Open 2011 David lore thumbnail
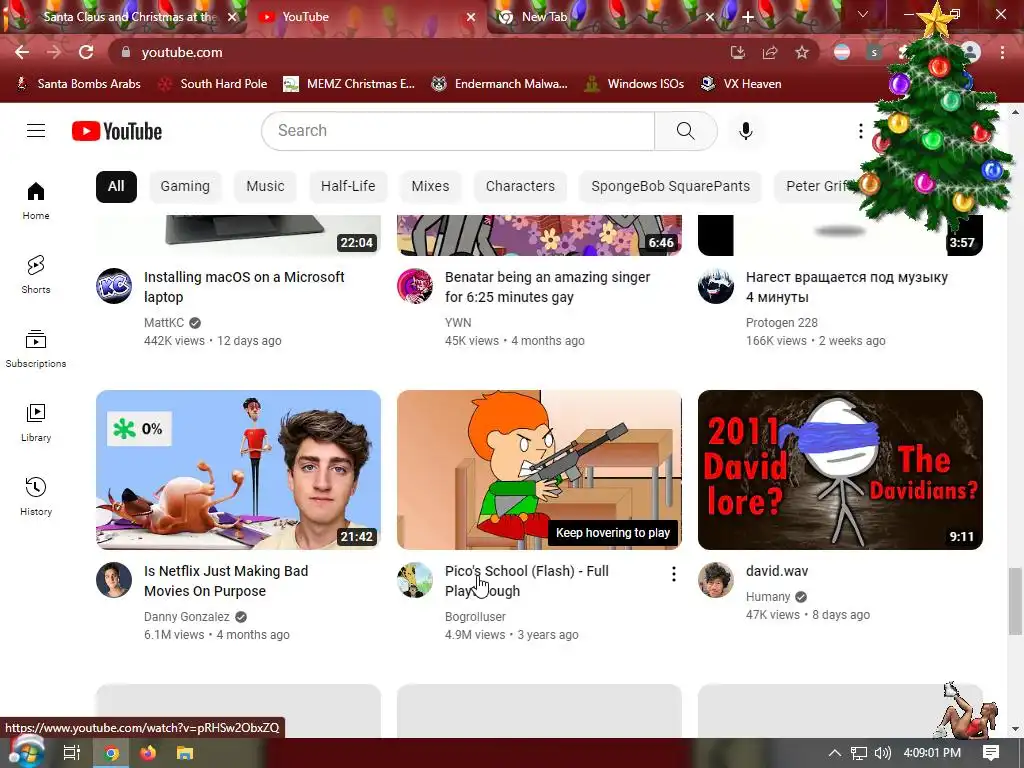 [x=840, y=470]
